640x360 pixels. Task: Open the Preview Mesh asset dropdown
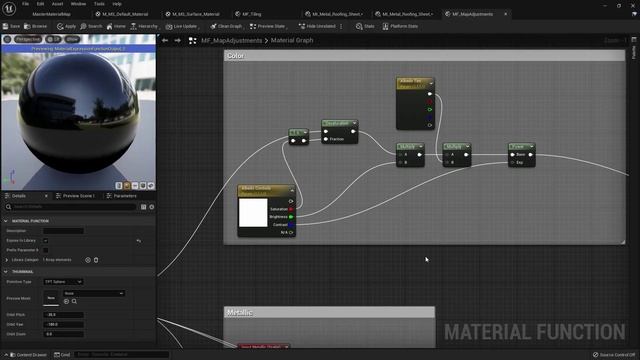(94, 293)
